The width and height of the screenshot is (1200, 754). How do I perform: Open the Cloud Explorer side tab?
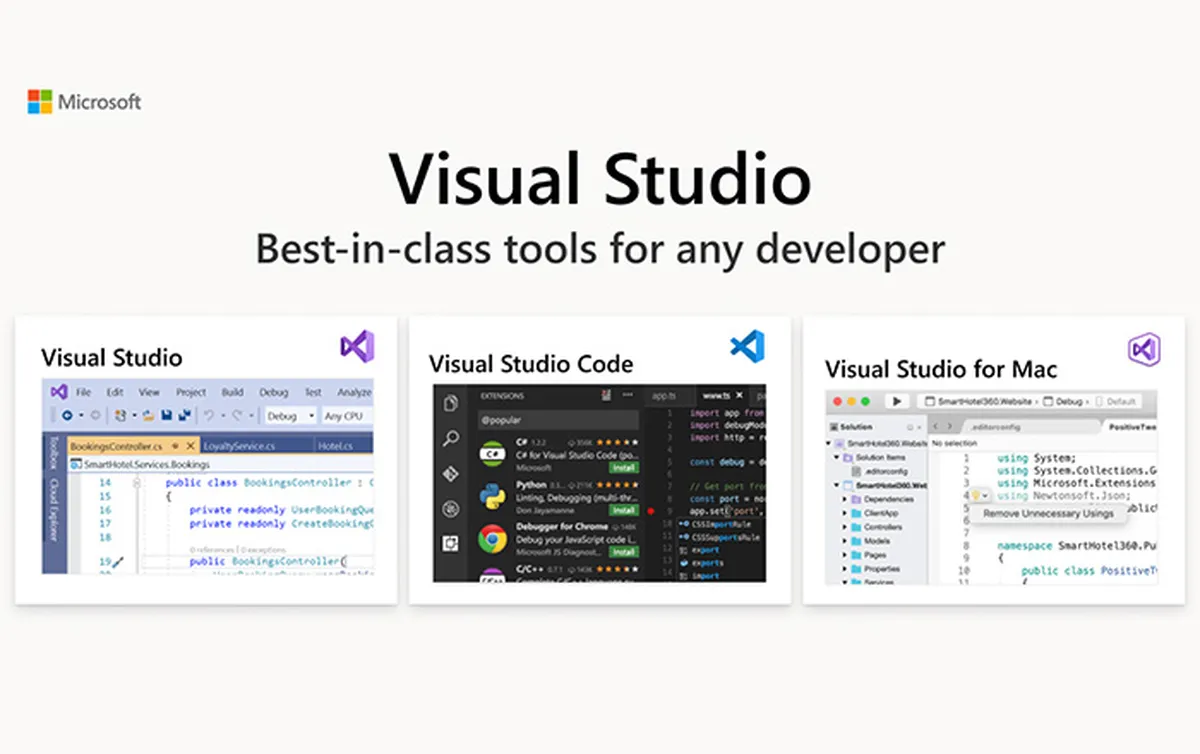pyautogui.click(x=54, y=510)
